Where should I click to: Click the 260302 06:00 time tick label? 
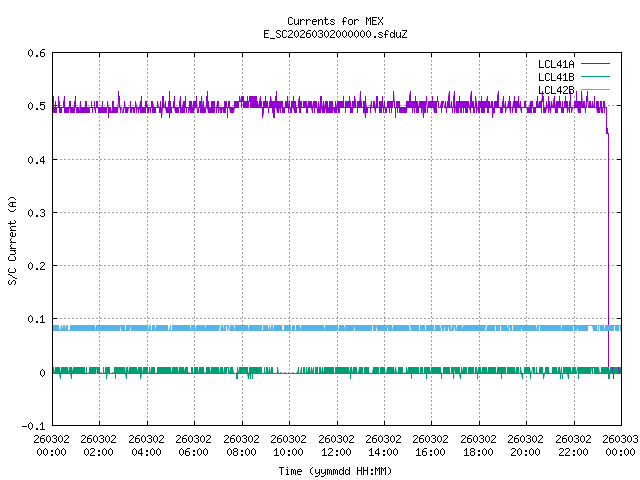pos(194,445)
